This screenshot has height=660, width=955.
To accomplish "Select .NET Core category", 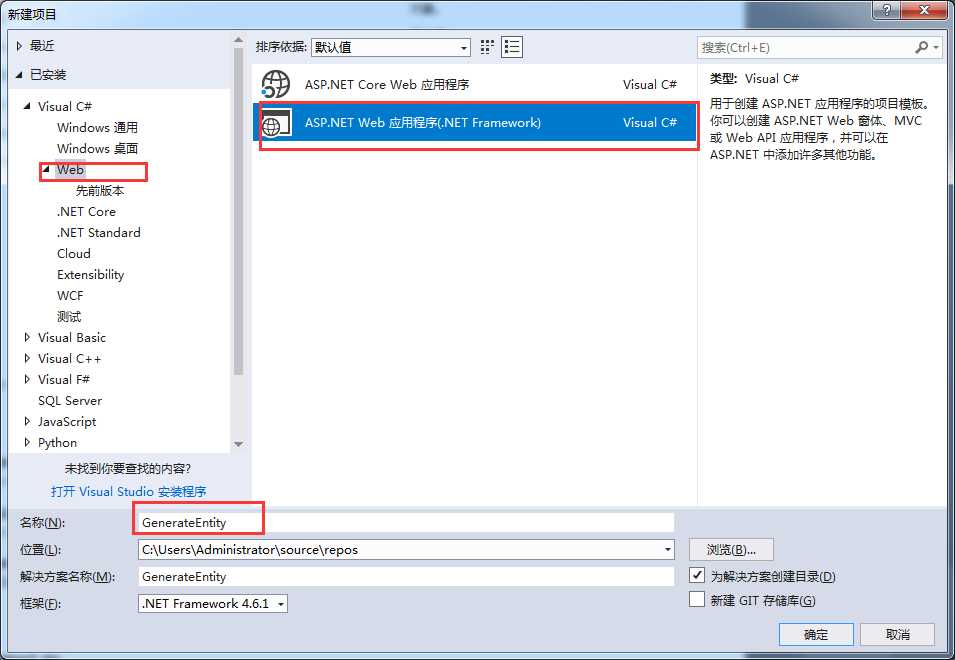I will (86, 211).
